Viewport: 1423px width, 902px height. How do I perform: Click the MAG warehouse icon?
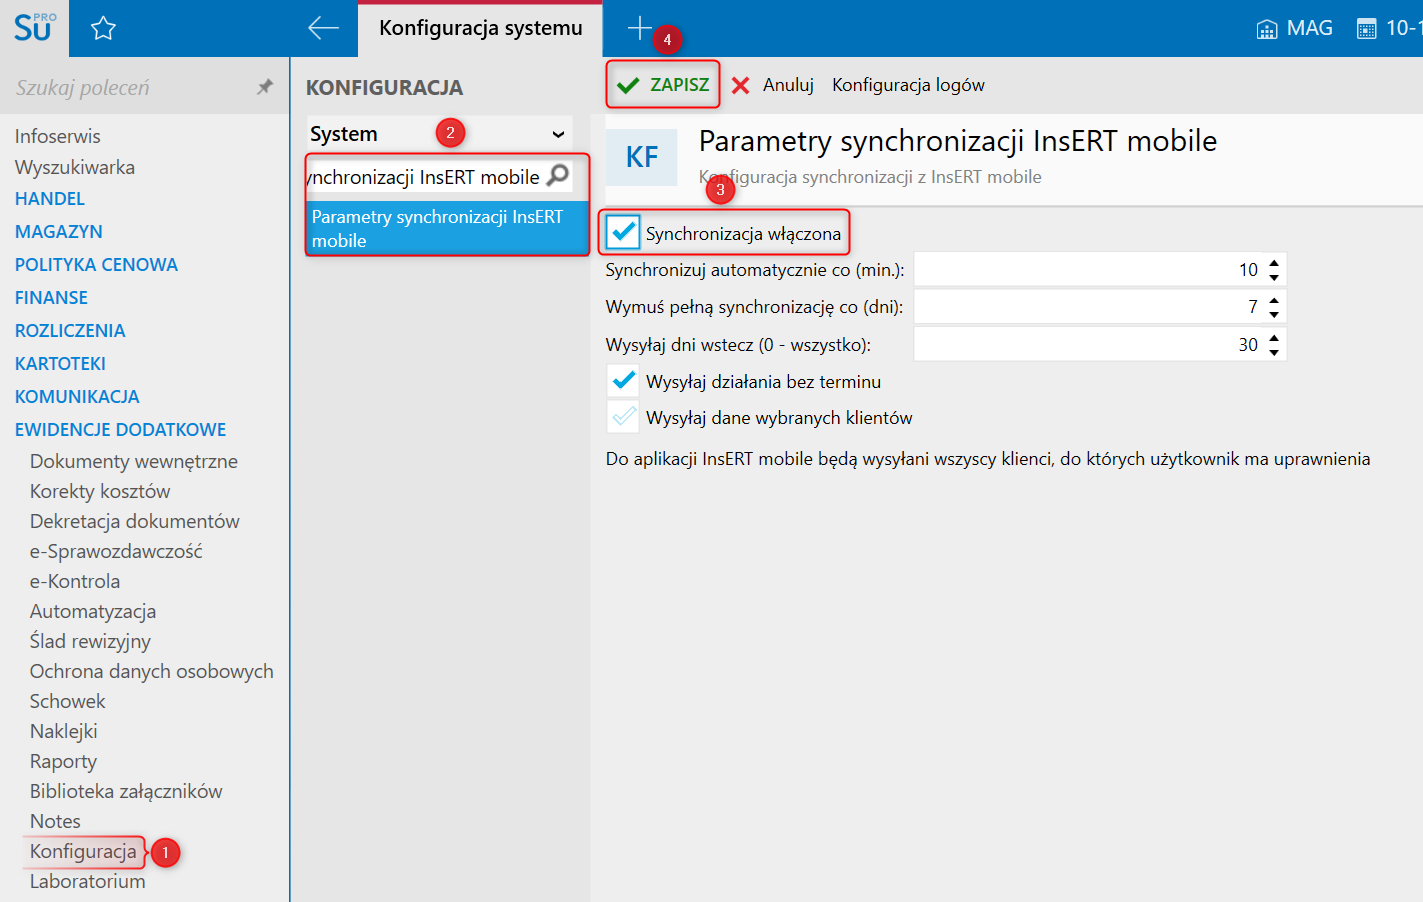pos(1267,29)
